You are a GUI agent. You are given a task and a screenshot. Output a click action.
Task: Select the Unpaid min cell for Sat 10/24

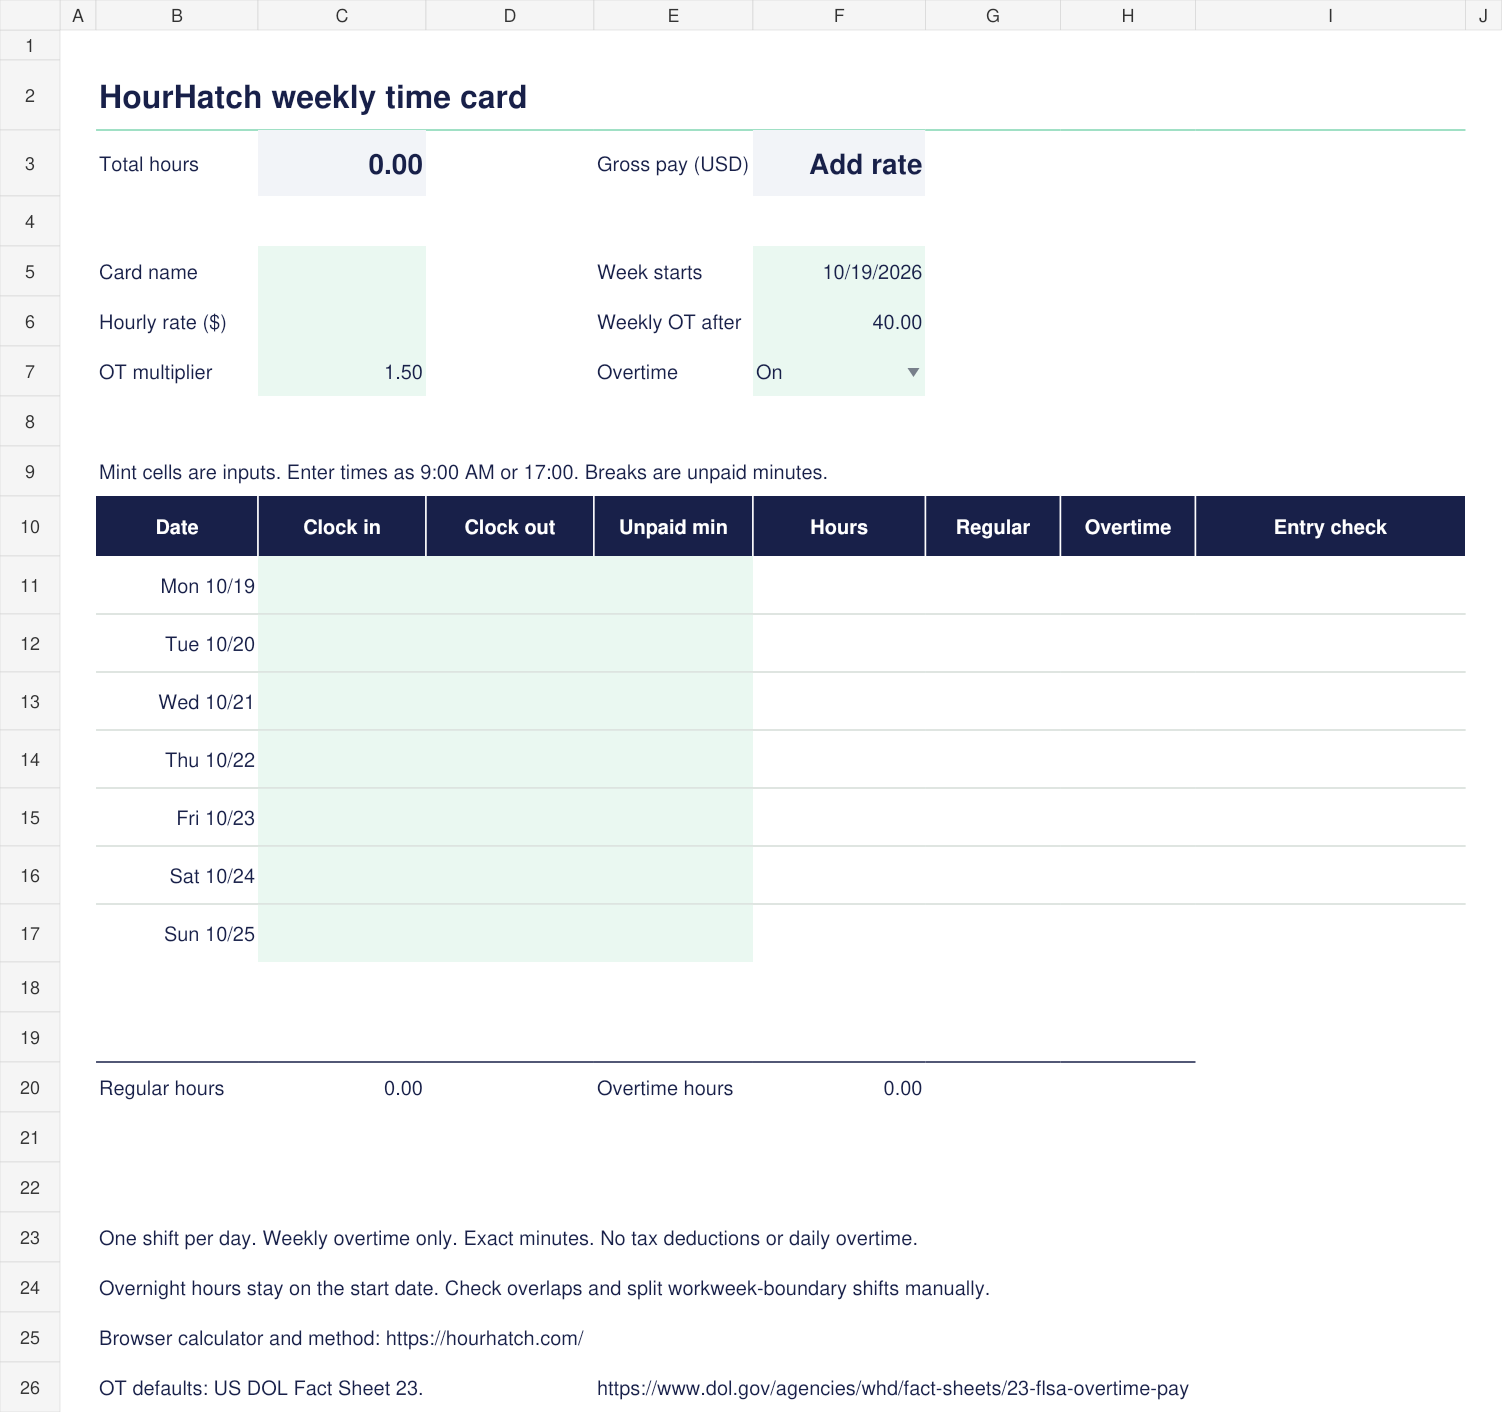(x=673, y=876)
